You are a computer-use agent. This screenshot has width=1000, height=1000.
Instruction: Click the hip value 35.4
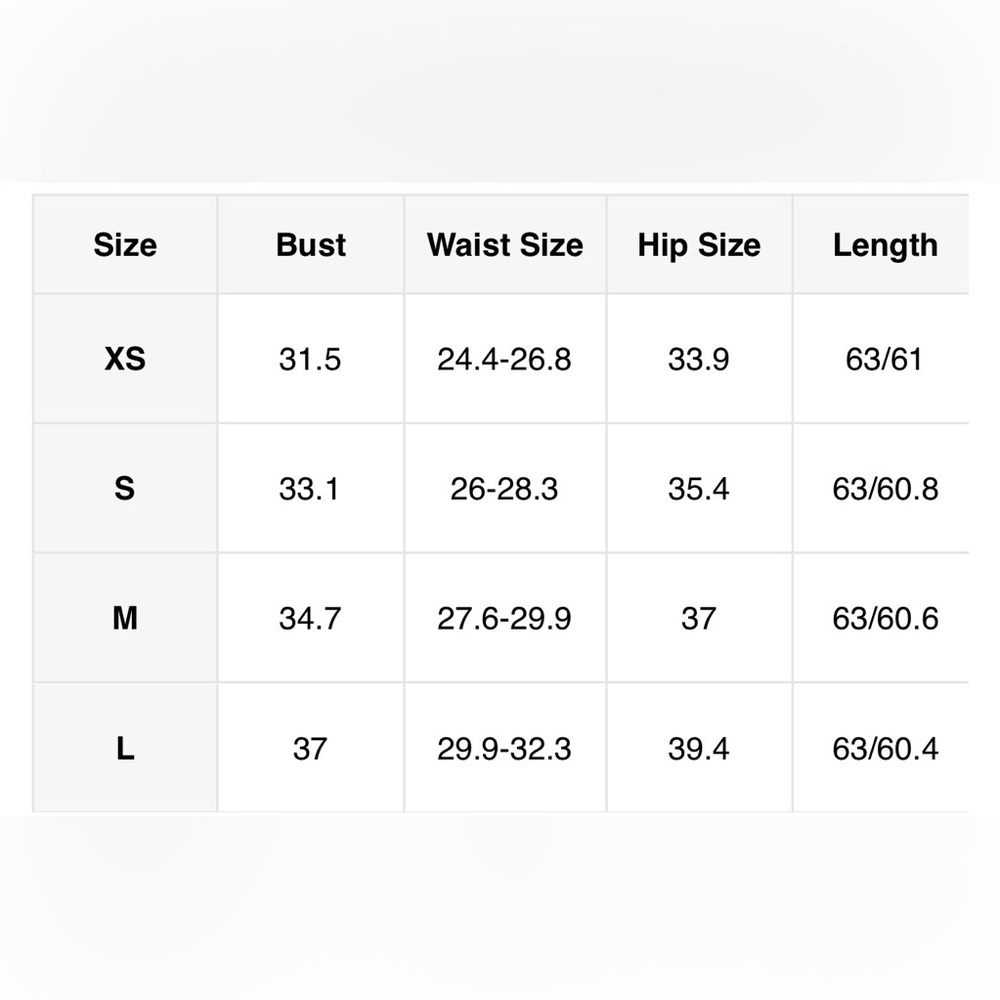[698, 489]
